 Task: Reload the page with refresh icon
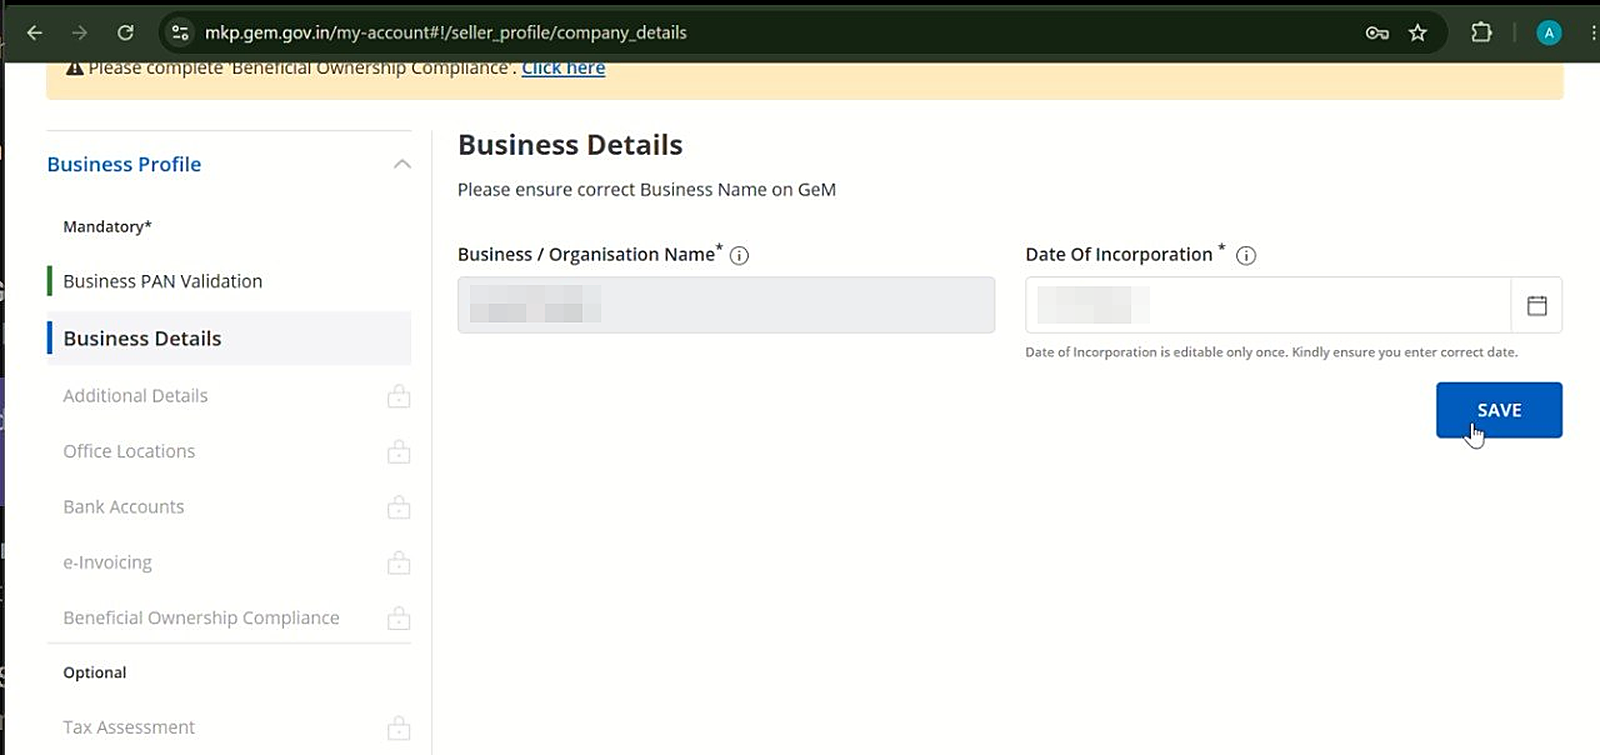tap(125, 33)
